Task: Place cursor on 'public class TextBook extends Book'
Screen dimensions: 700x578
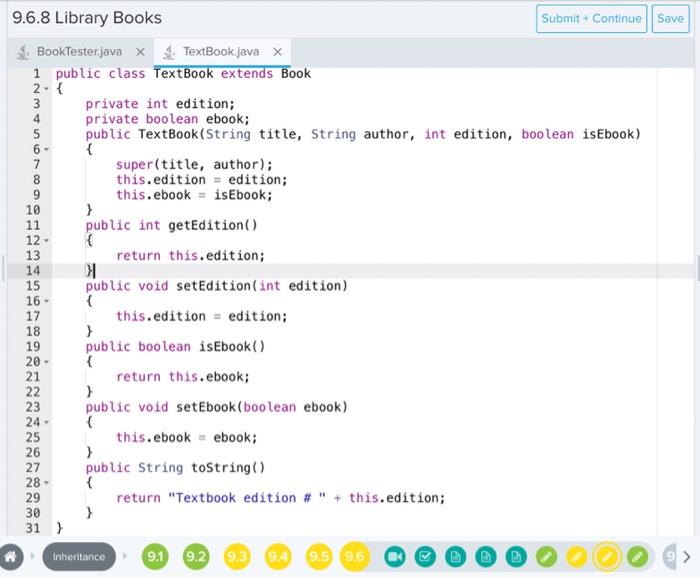Action: pyautogui.click(x=183, y=74)
